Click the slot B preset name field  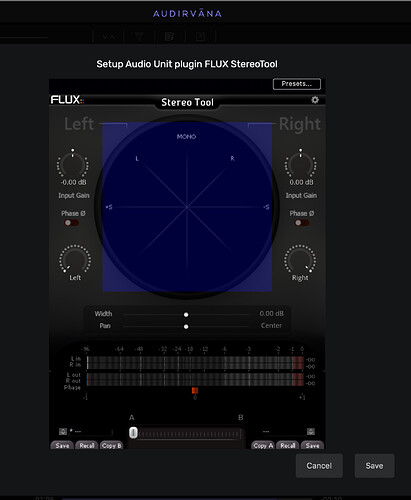[x=283, y=432]
